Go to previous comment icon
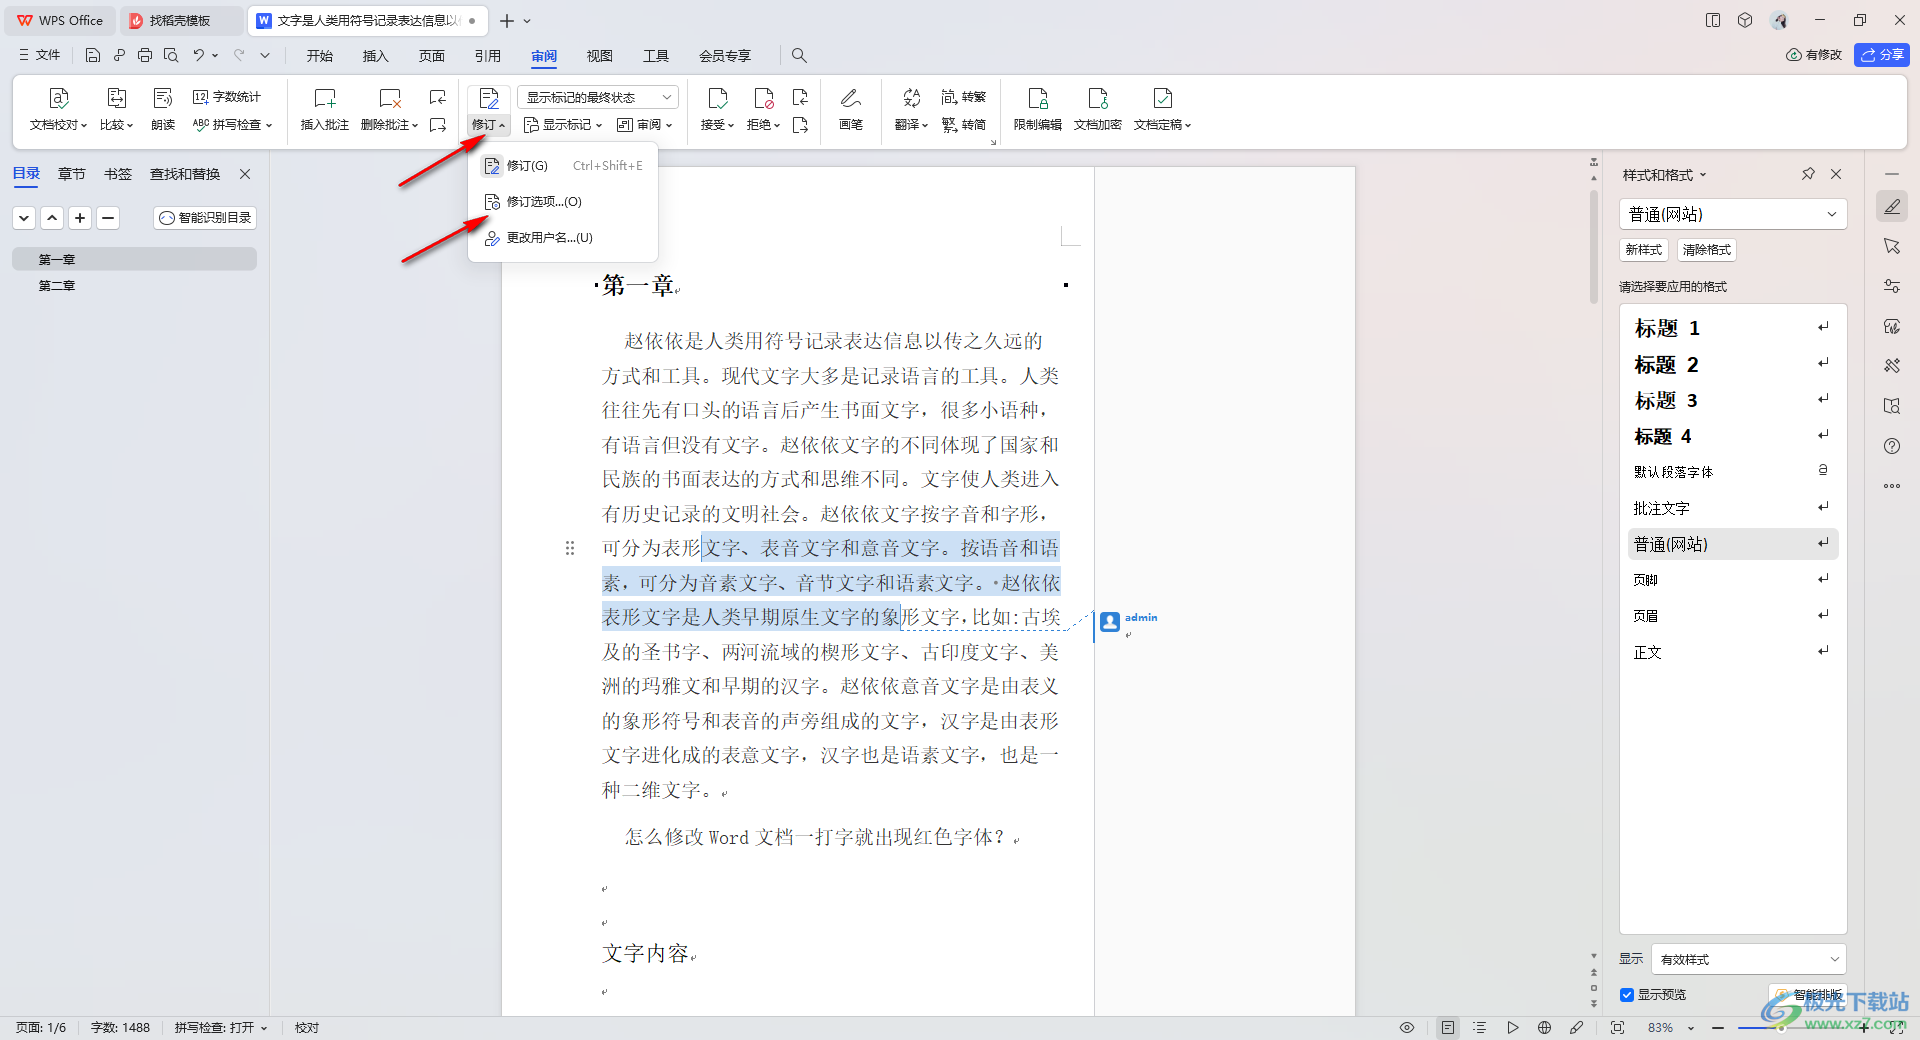 pyautogui.click(x=438, y=97)
